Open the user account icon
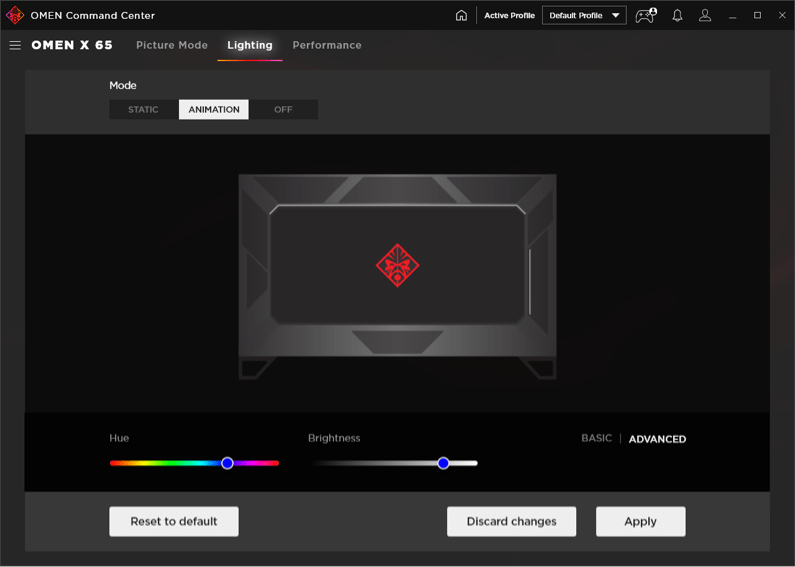This screenshot has height=567, width=795. coord(705,15)
